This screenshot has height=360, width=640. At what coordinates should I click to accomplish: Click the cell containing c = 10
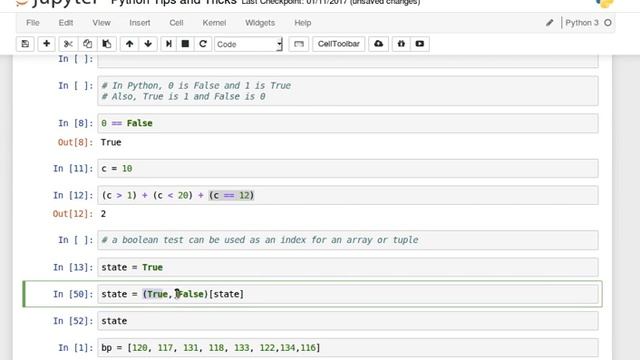(348, 169)
